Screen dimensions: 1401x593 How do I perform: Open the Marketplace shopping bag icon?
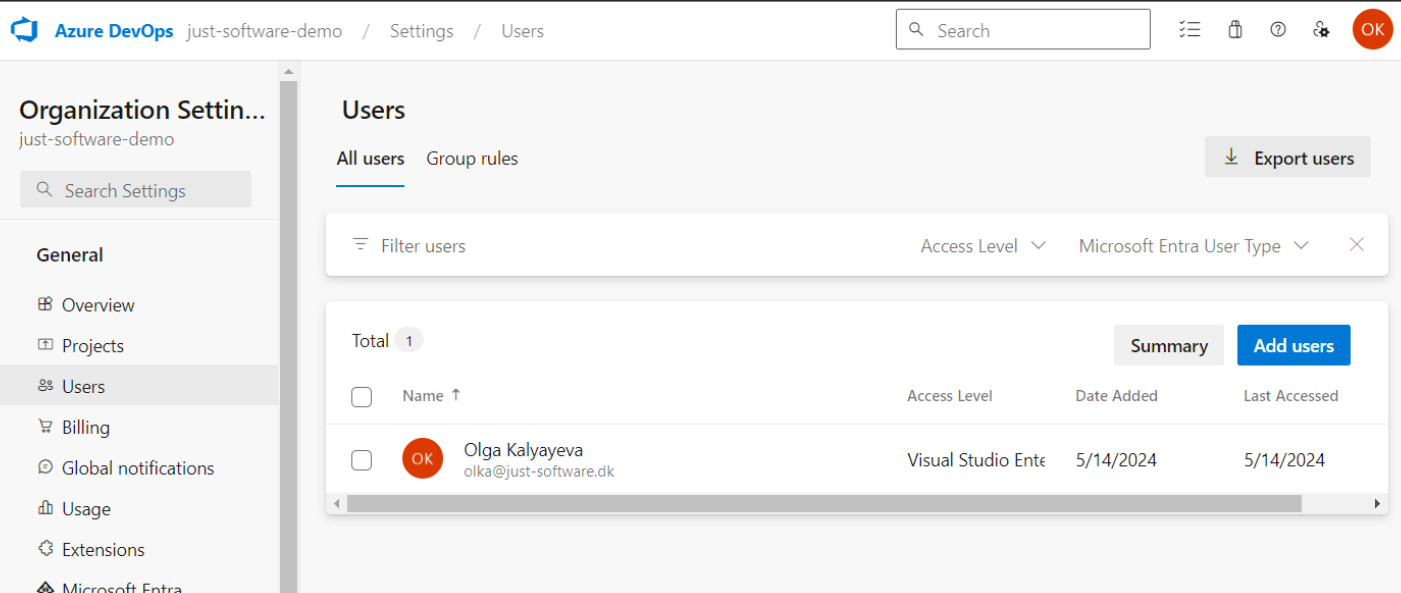tap(1234, 29)
